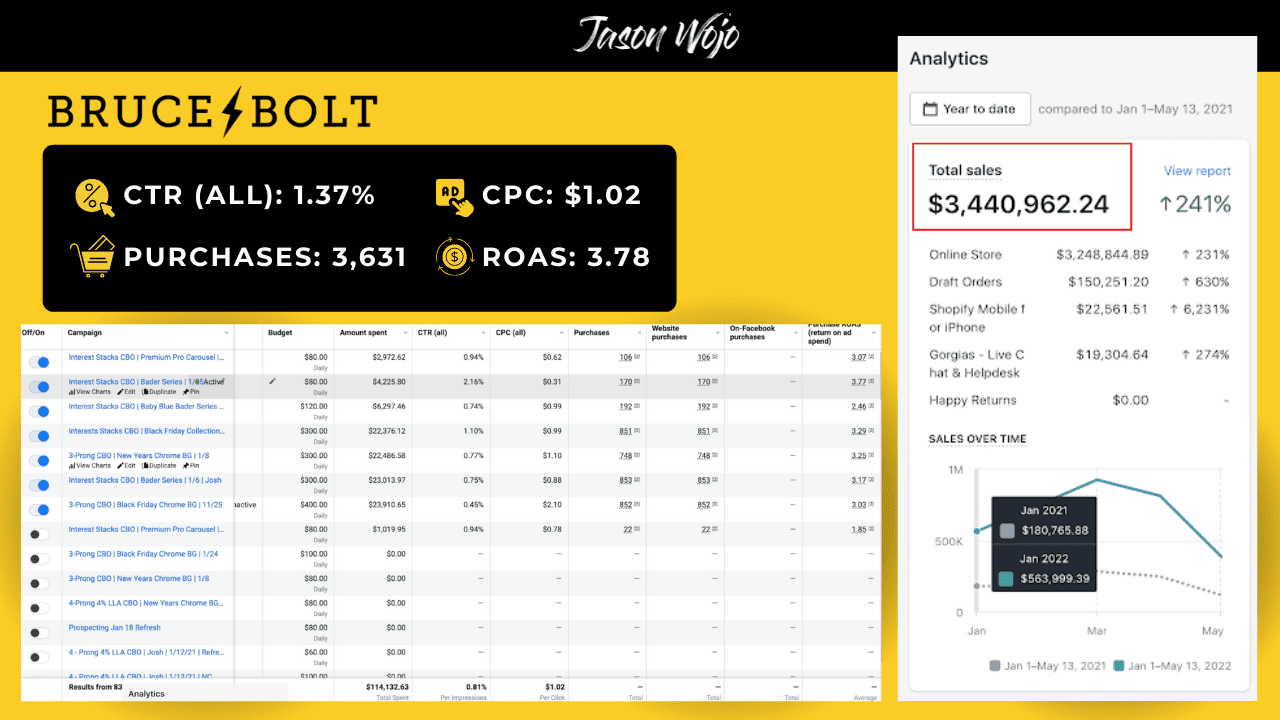Expand the Purchases column dropdown arrow
This screenshot has height=720, width=1280.
pyautogui.click(x=637, y=333)
